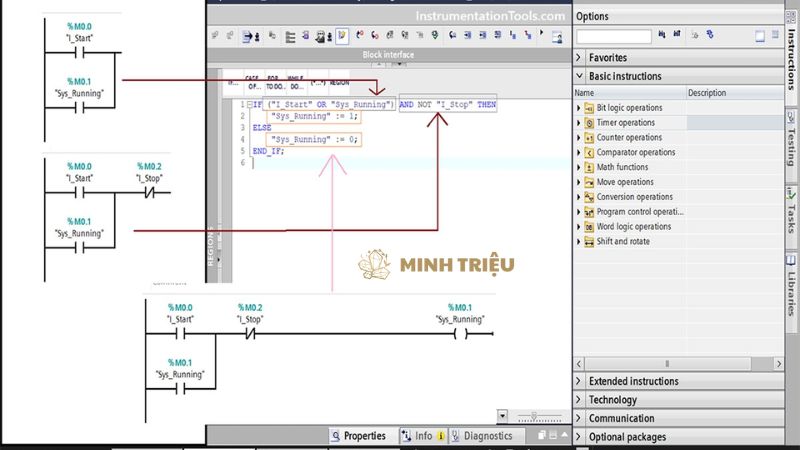Collapse the Basic instructions section
Viewport: 800px width, 450px height.
coord(580,76)
